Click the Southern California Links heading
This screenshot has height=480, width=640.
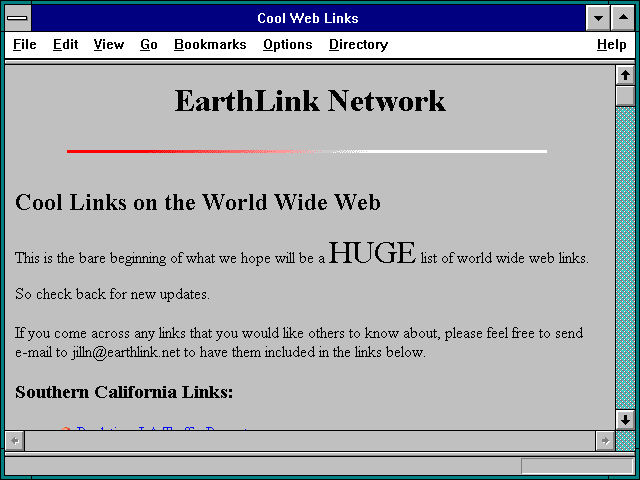[124, 392]
